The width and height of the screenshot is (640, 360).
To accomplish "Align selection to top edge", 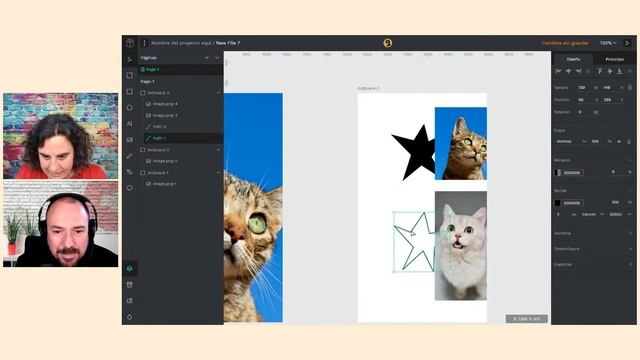I will pos(600,71).
